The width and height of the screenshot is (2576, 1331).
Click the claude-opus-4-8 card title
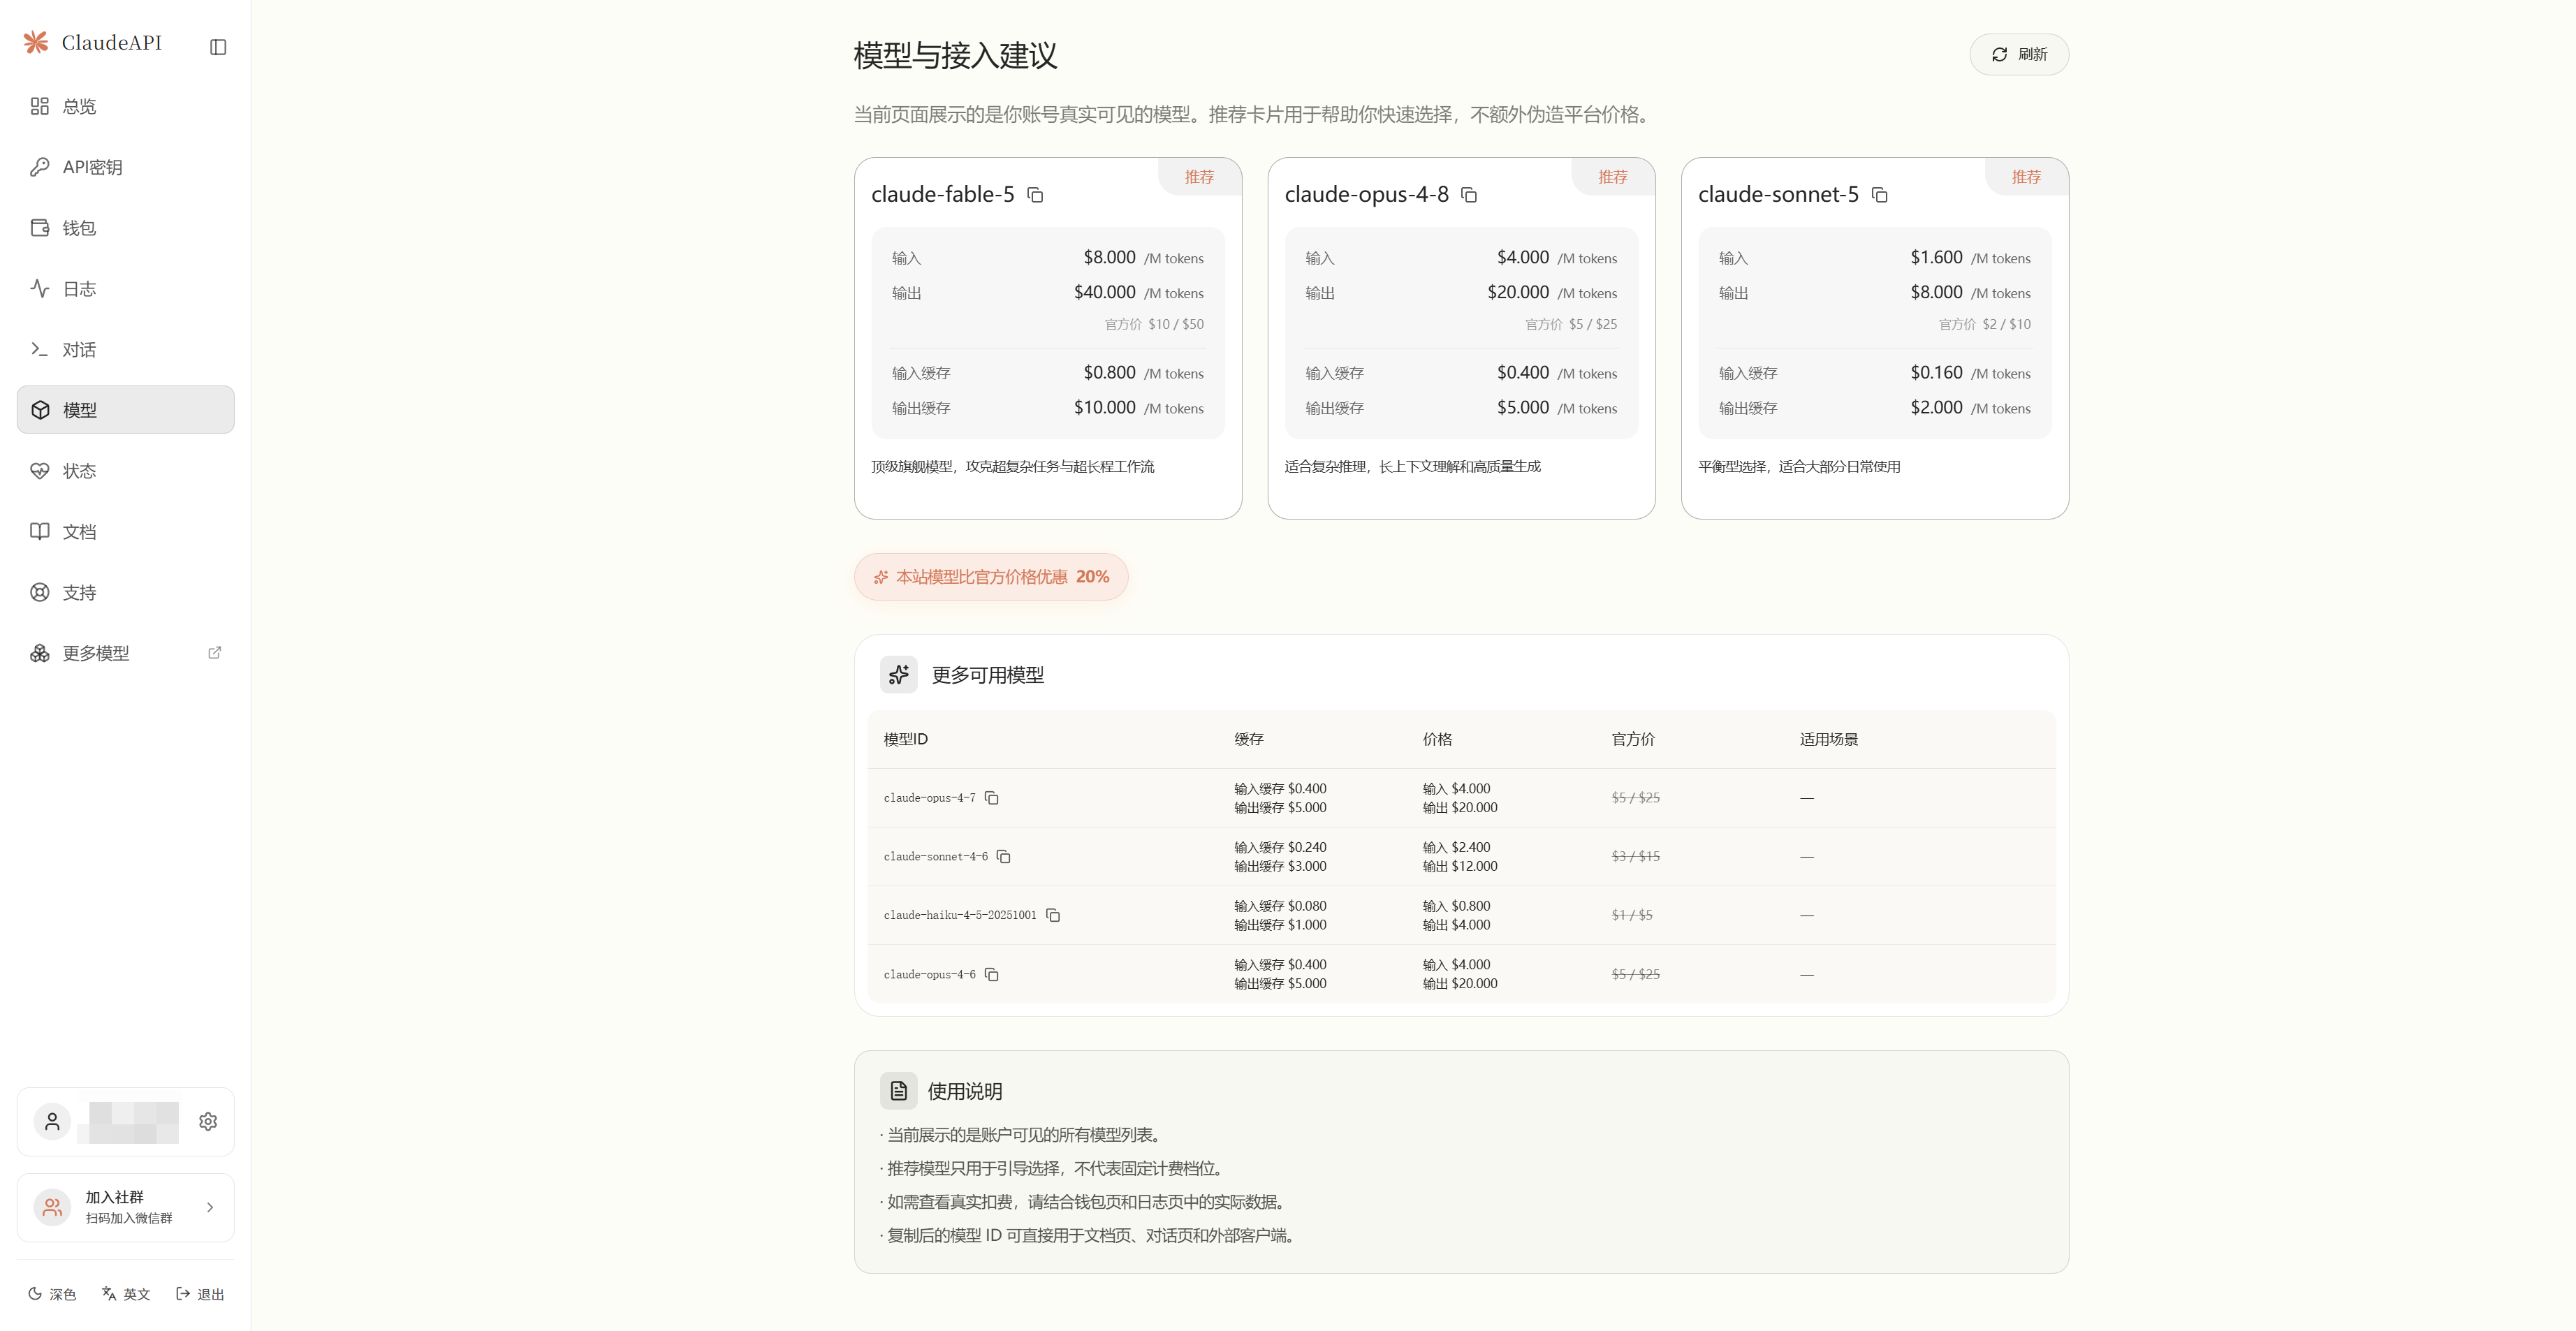tap(1367, 195)
